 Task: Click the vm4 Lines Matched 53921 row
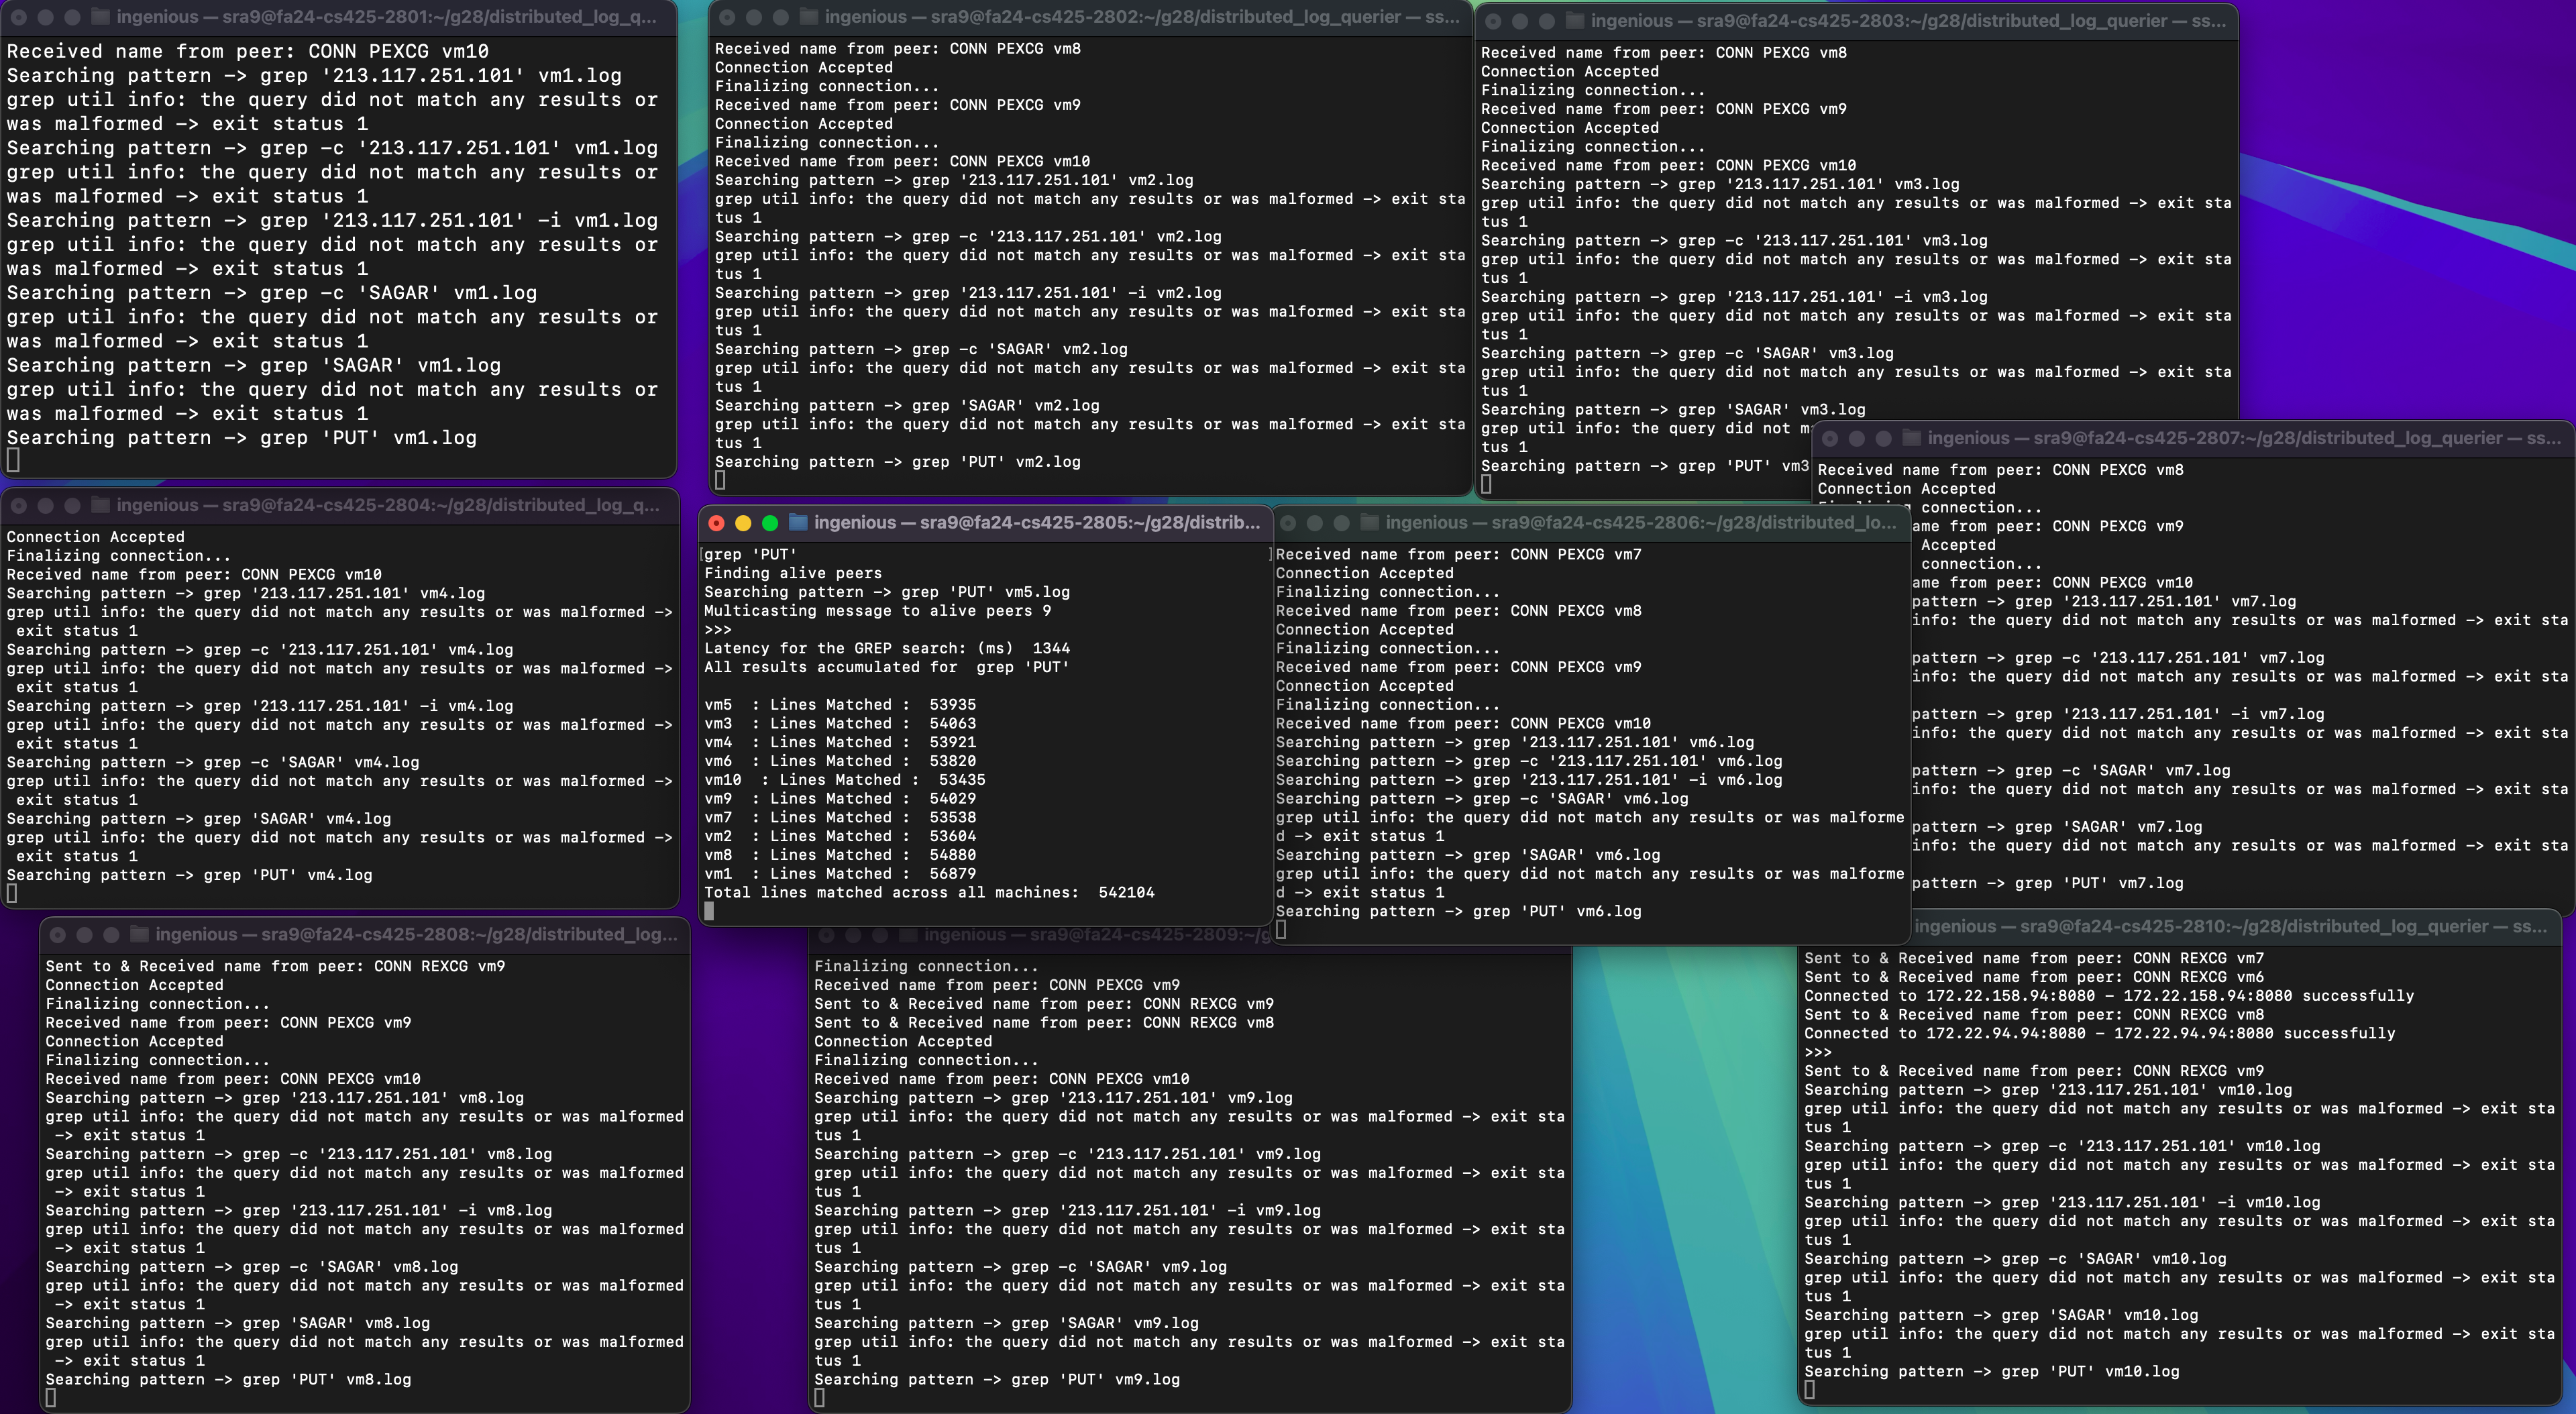click(840, 742)
